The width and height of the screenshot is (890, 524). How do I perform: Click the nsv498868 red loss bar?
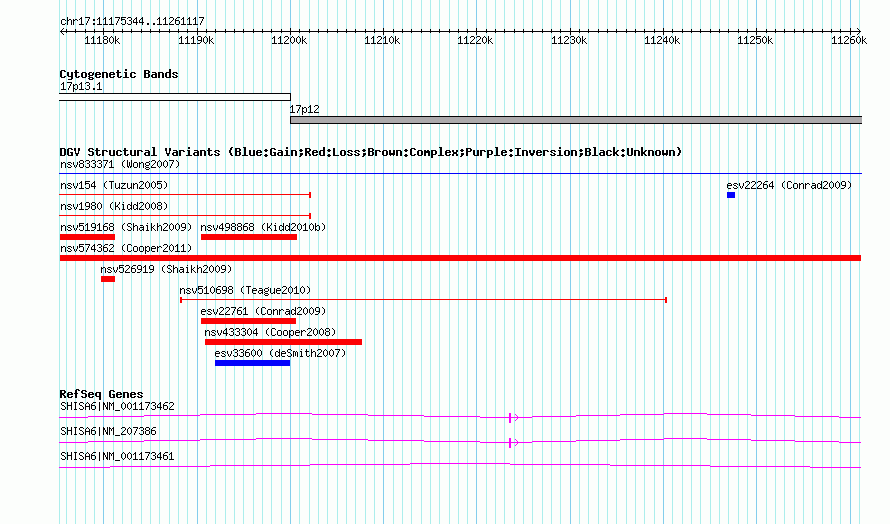tap(249, 237)
